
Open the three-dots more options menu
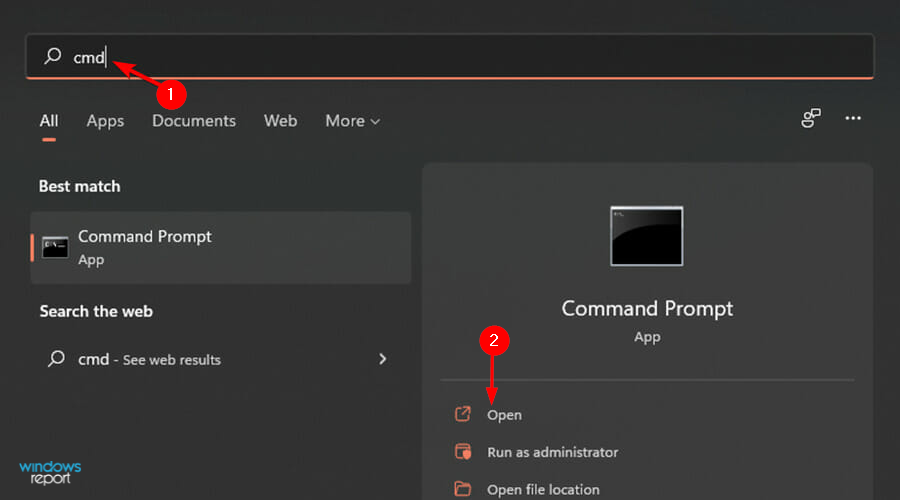tap(853, 119)
